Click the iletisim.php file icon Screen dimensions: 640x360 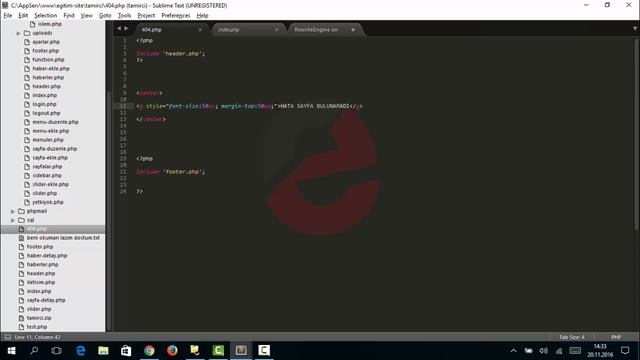click(21, 282)
